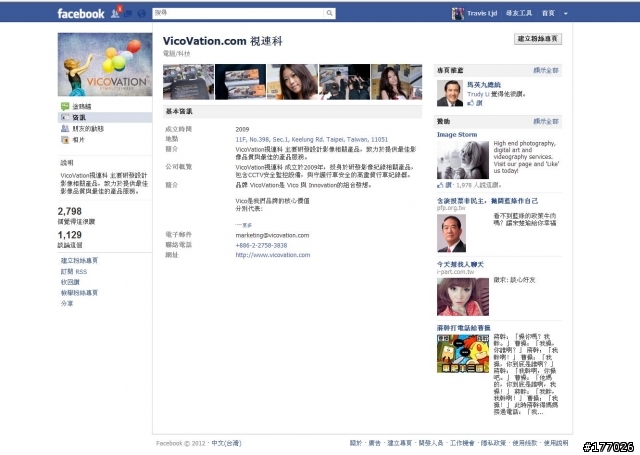Click the report page link
Image resolution: width=640 pixels, height=455 pixels.
point(79,293)
